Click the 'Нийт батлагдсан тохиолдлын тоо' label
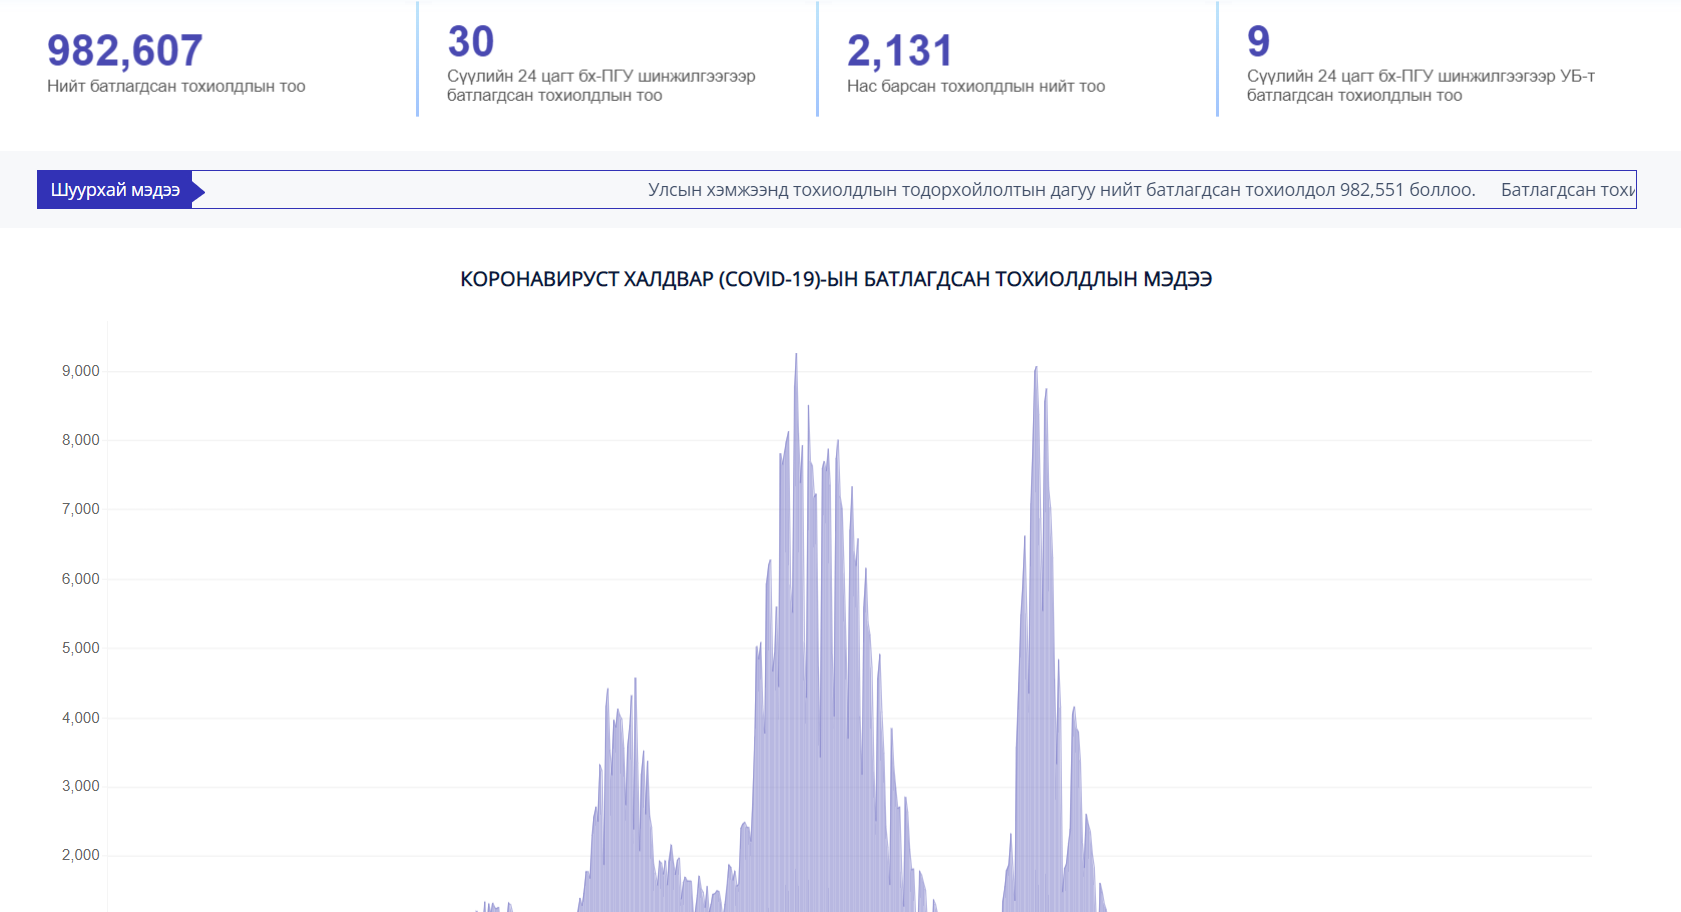The width and height of the screenshot is (1681, 912). pyautogui.click(x=176, y=87)
